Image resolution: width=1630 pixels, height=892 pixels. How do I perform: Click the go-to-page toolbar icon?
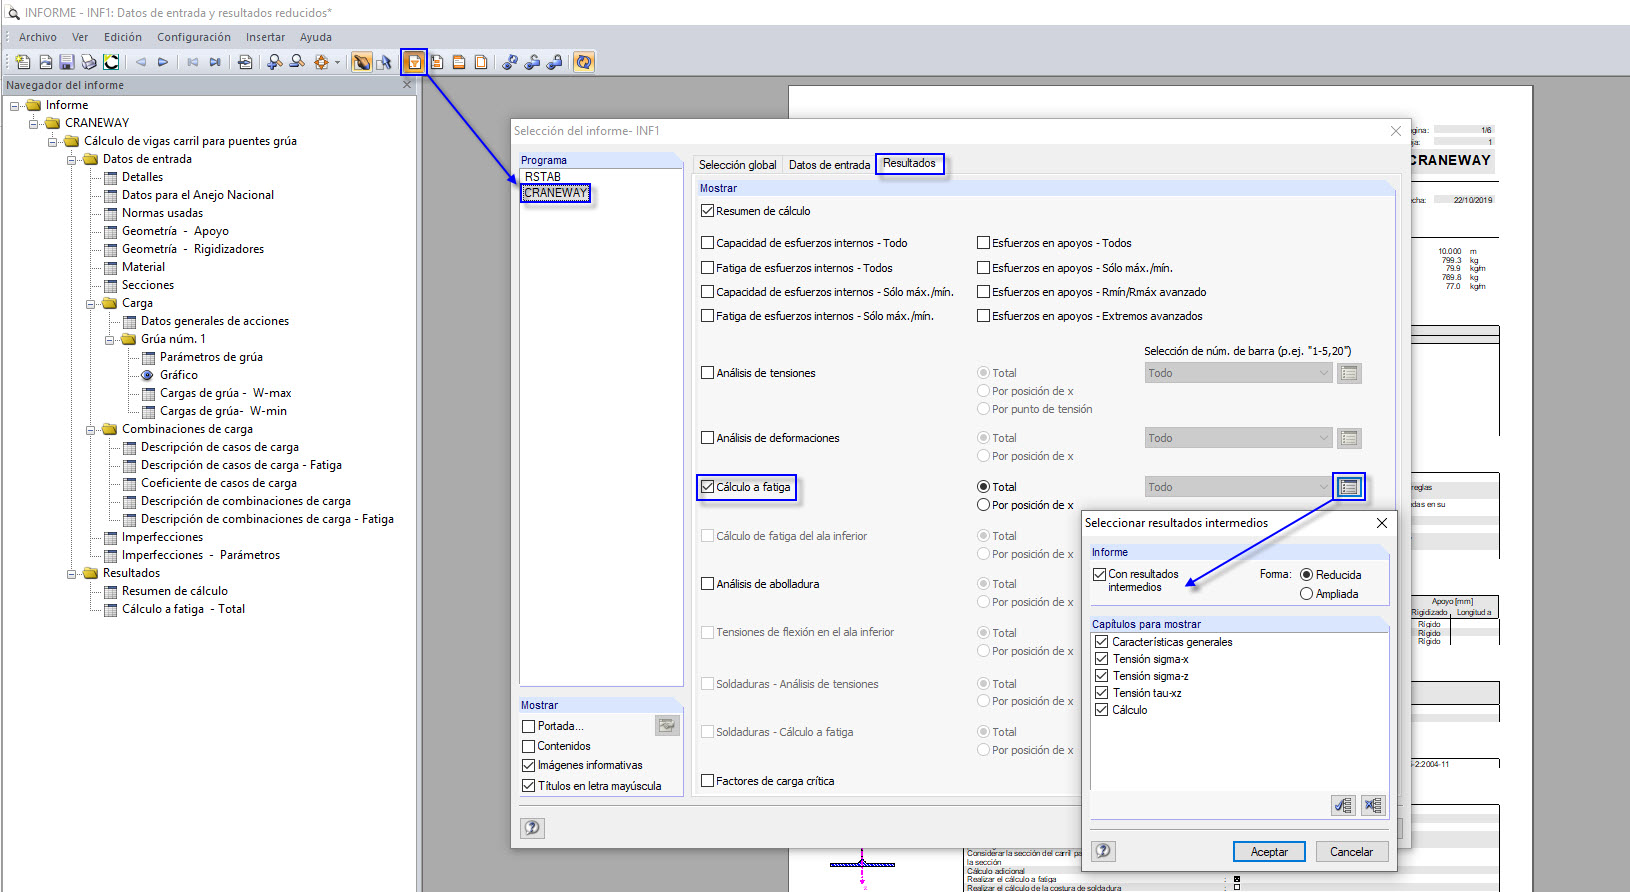pos(245,62)
